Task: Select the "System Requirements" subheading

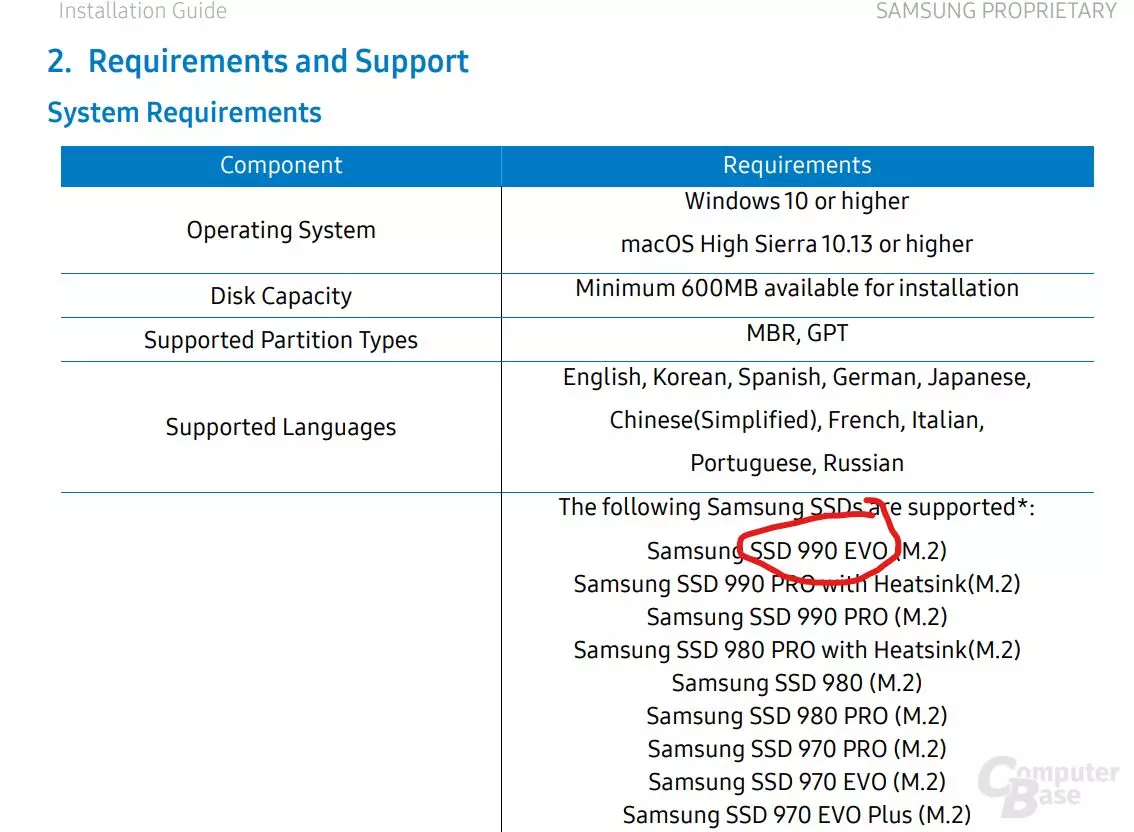Action: [184, 113]
